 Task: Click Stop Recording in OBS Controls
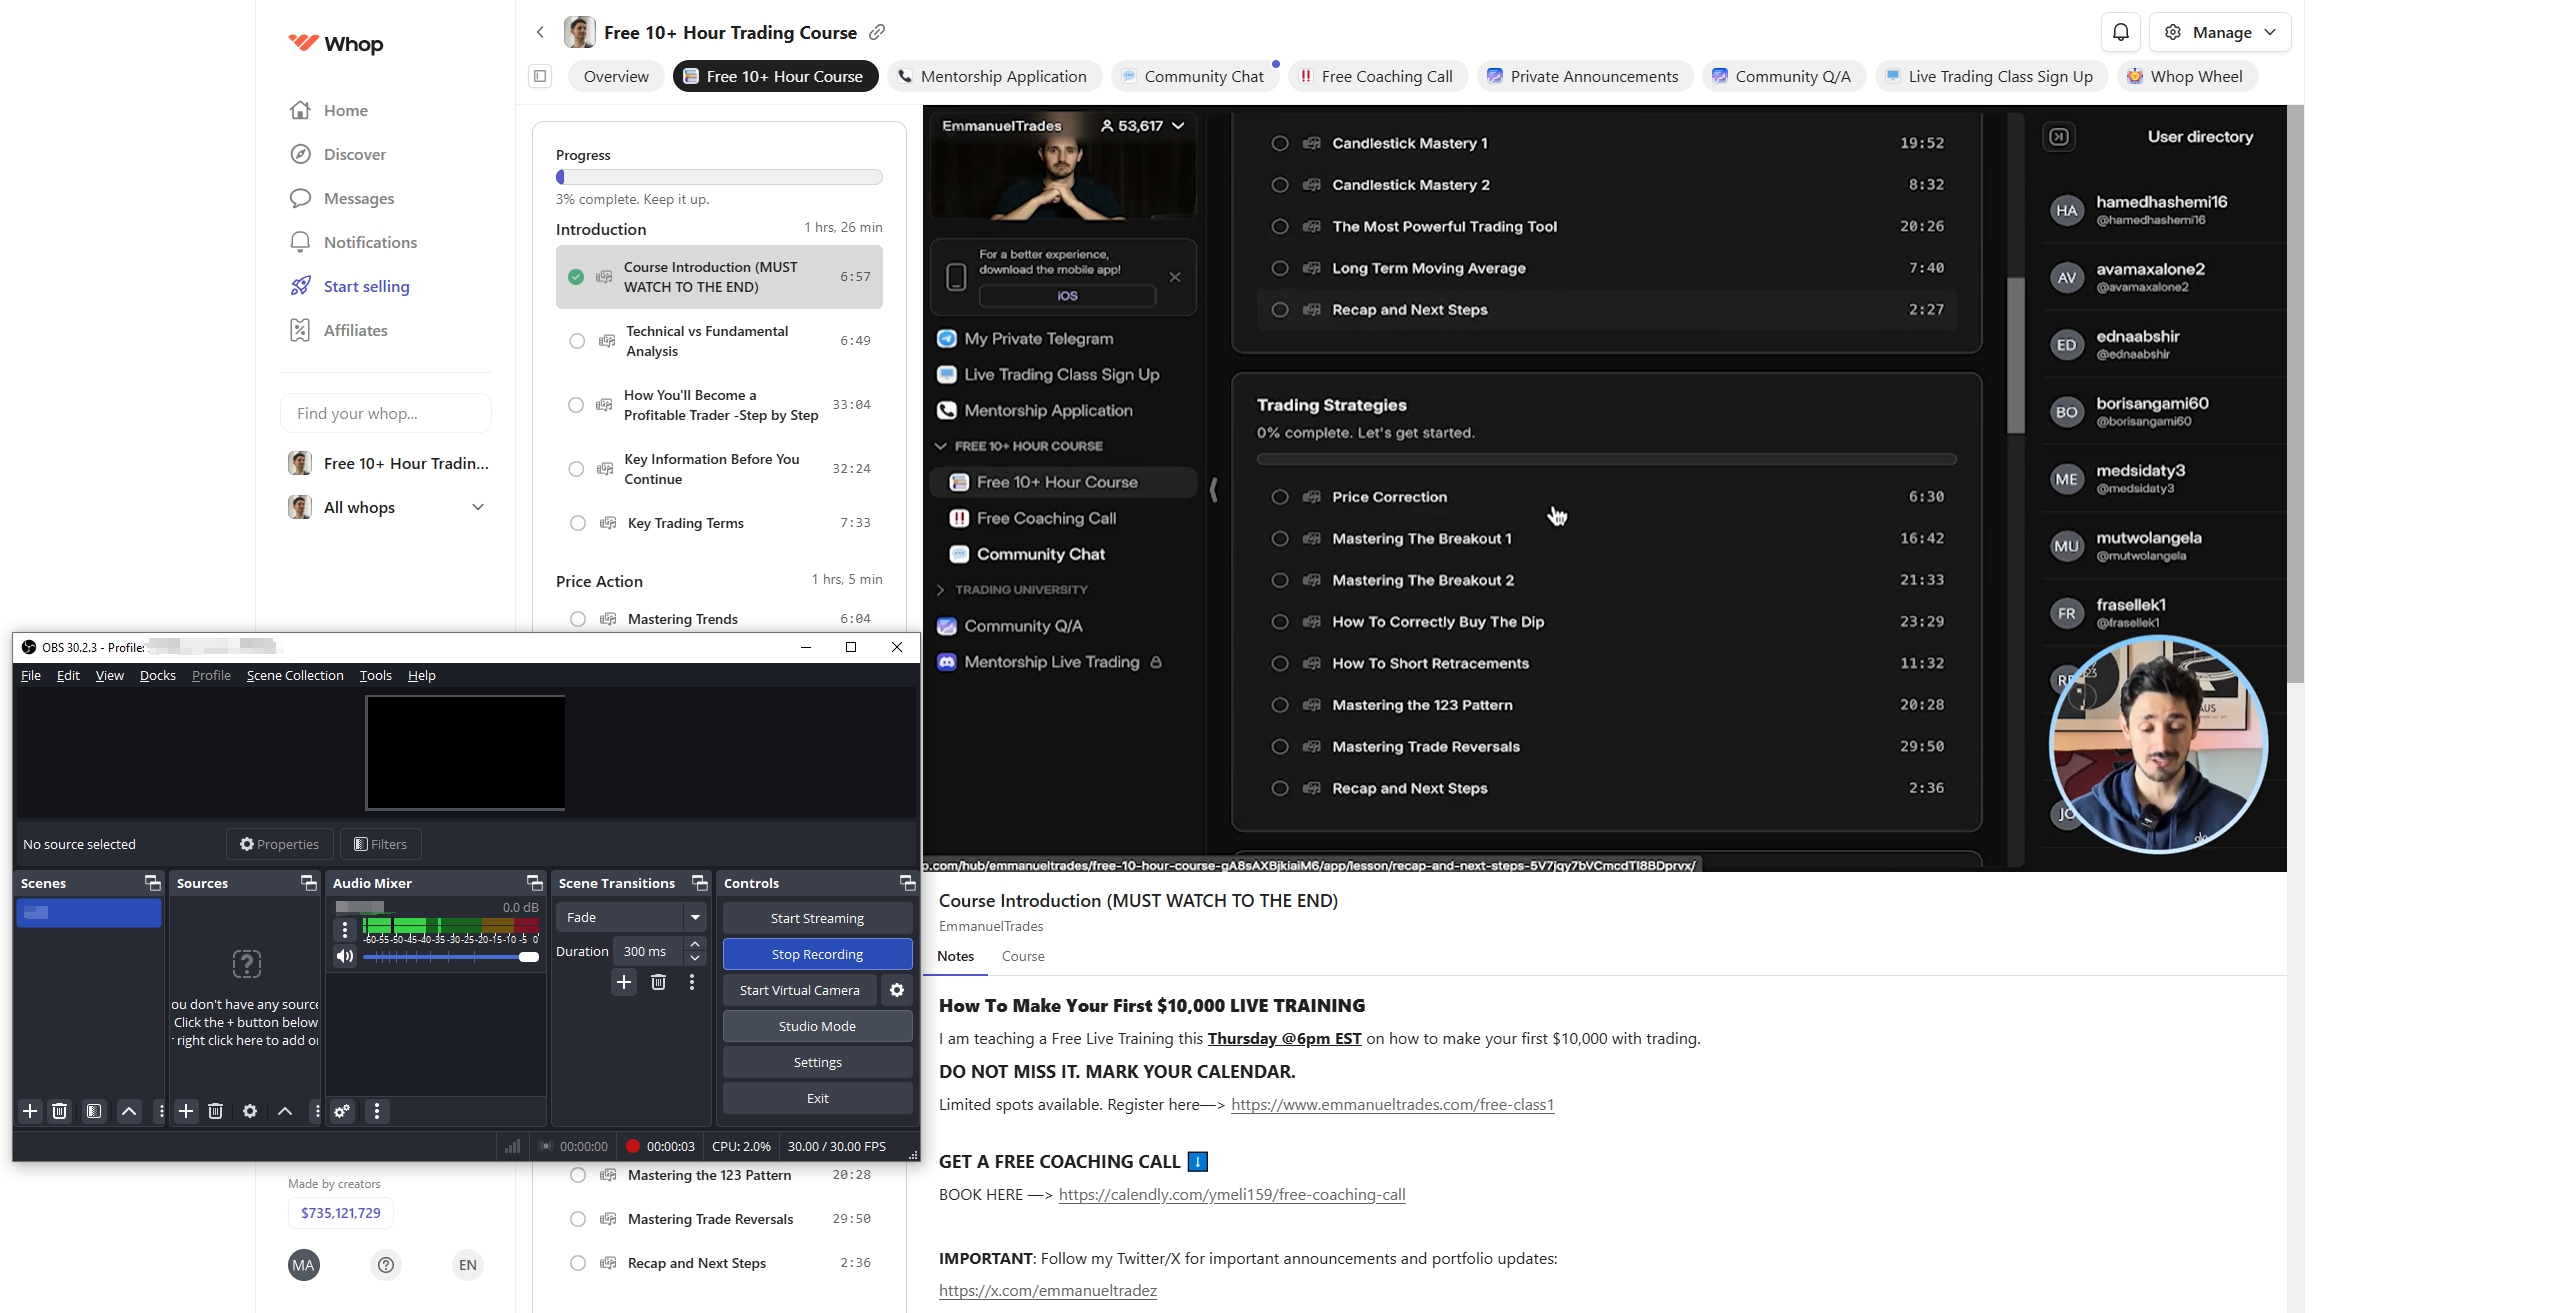817,954
